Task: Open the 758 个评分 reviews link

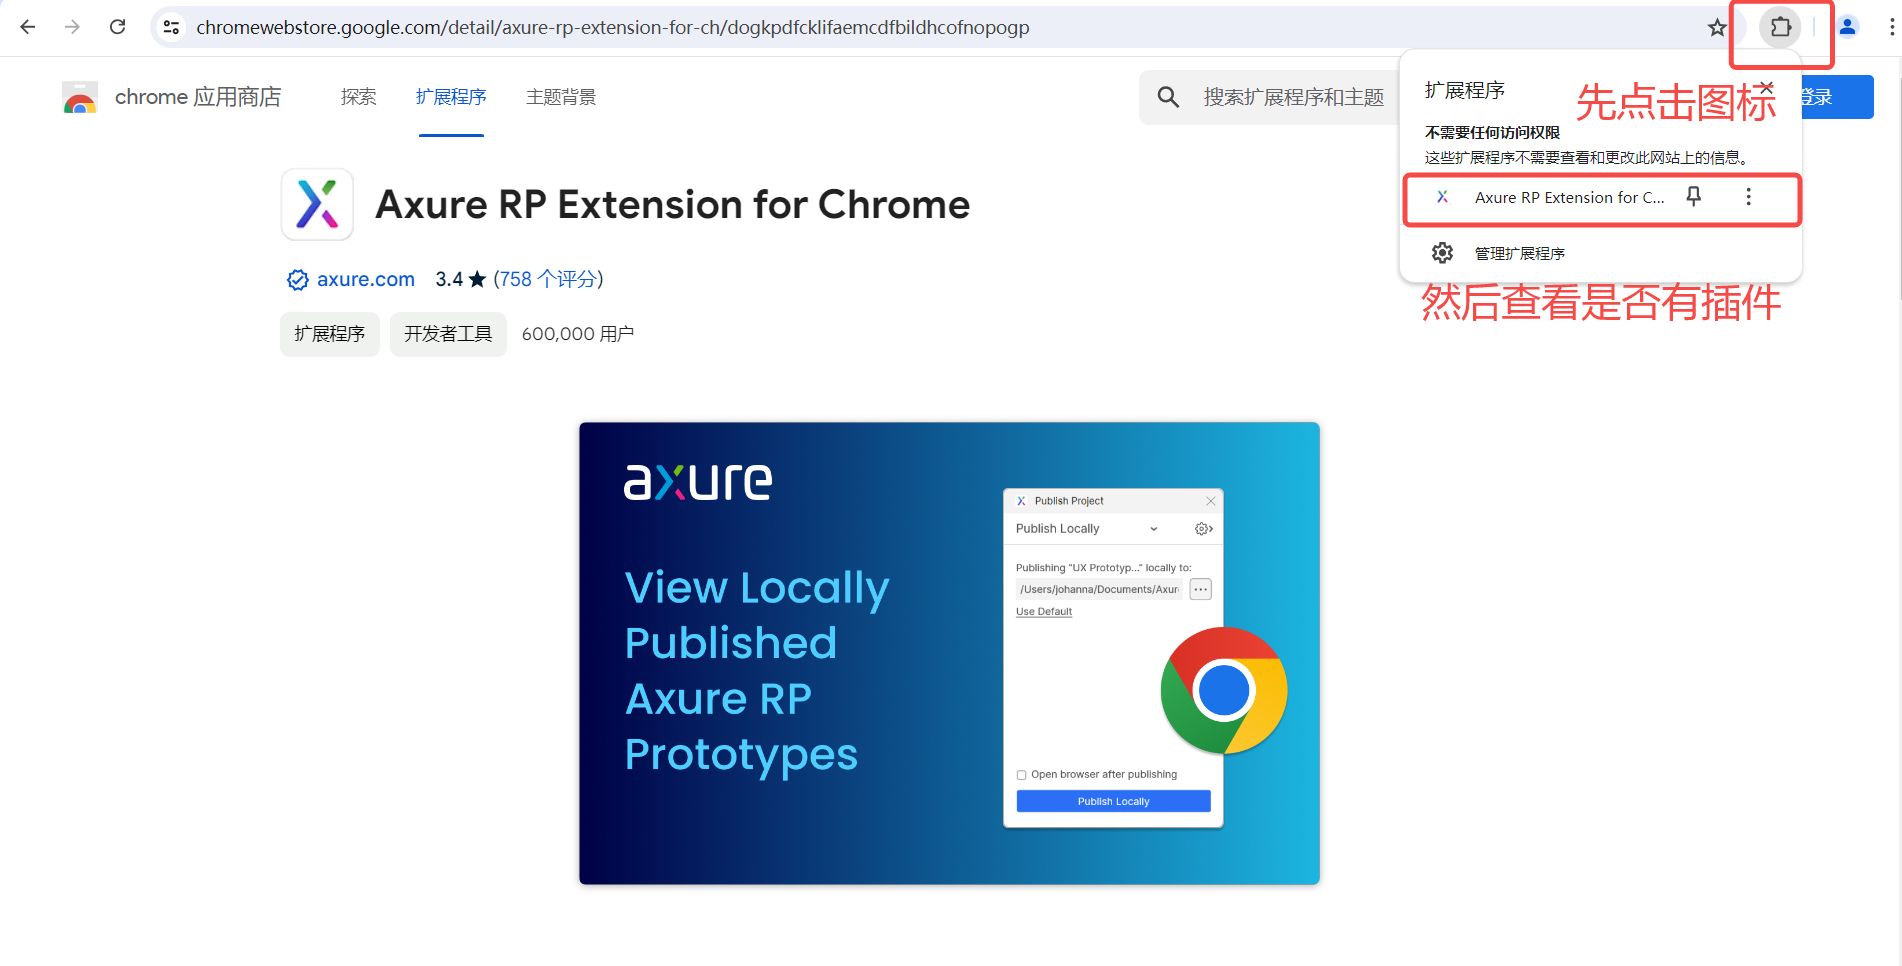Action: 548,280
